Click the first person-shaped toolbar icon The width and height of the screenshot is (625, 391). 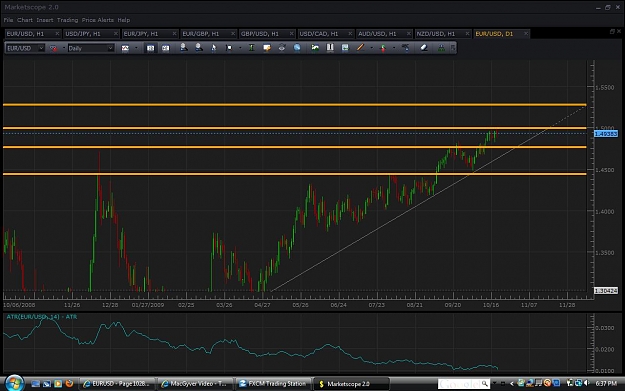184,48
